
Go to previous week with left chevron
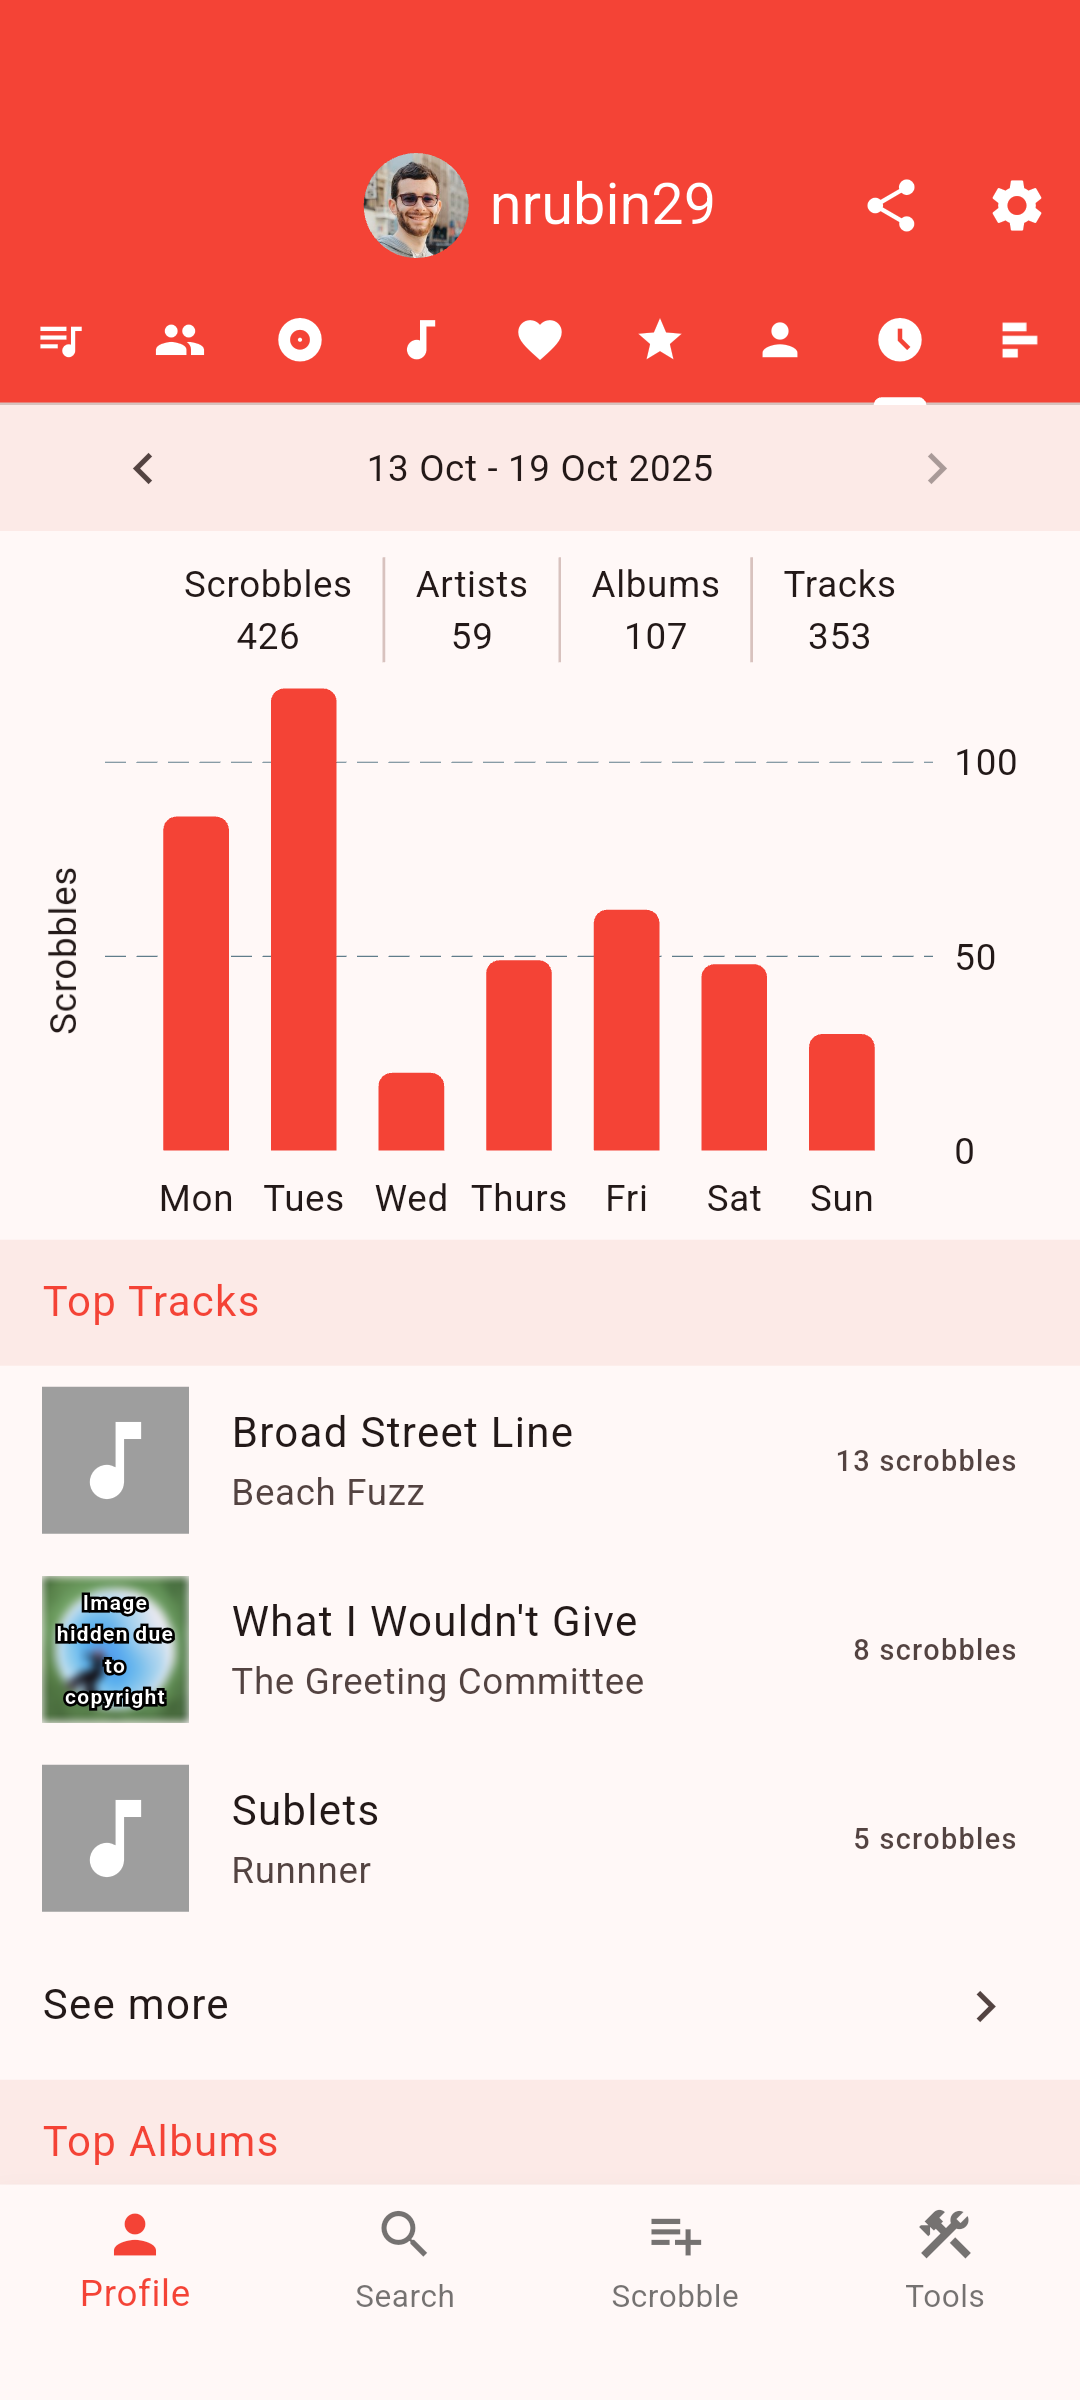(x=144, y=468)
